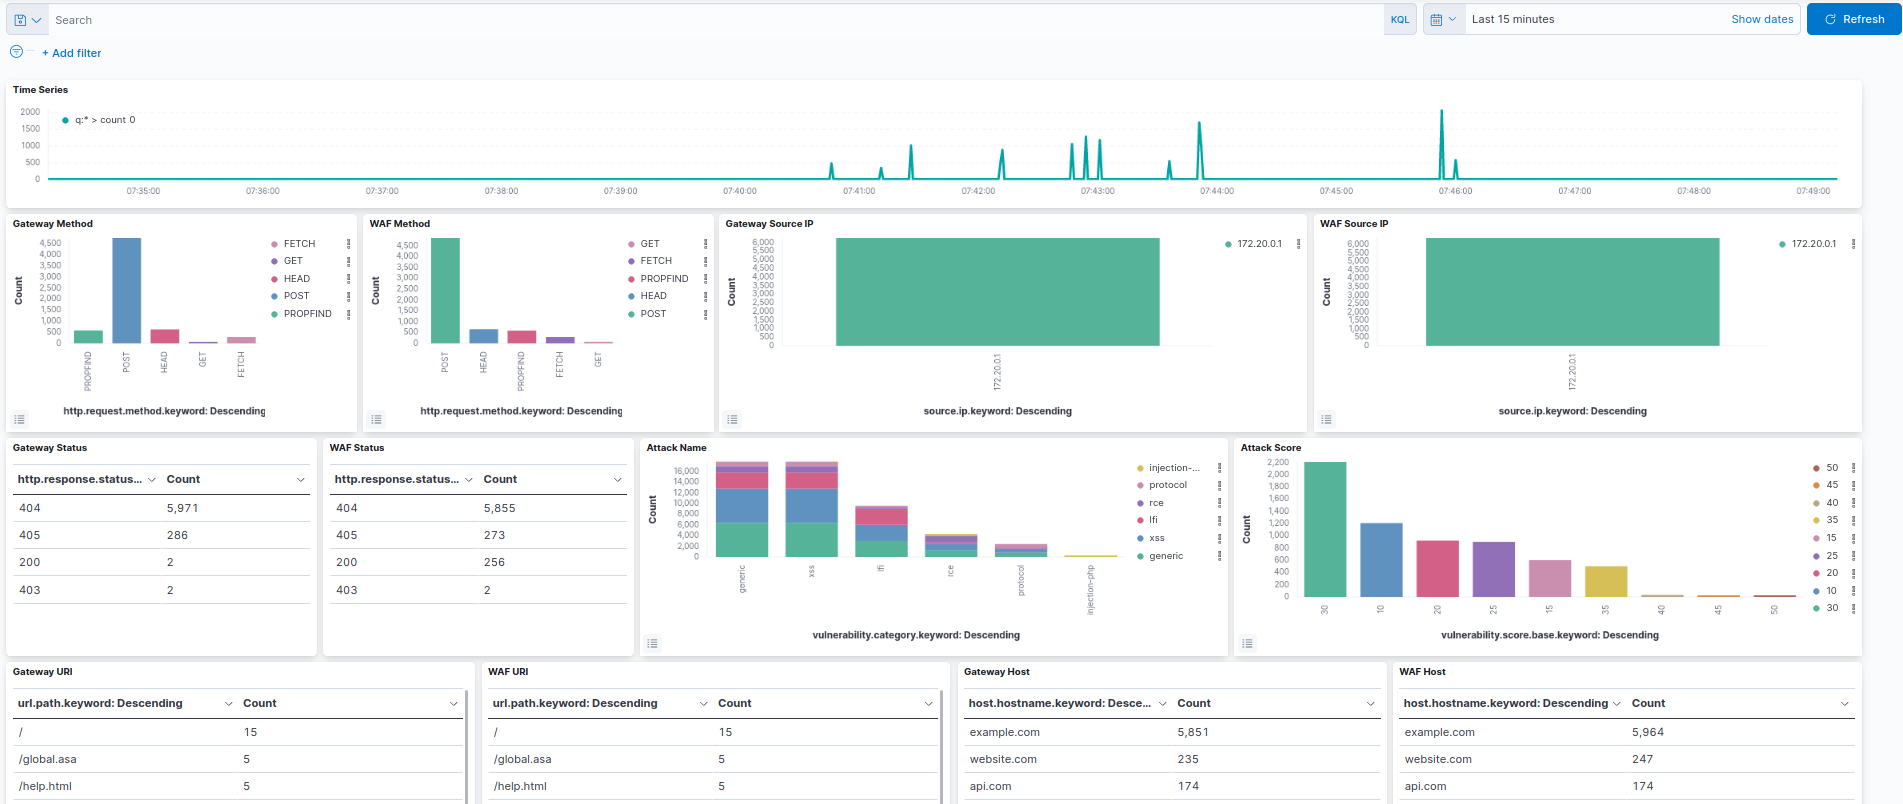Click lfi legend color dot in Attack Name
The width and height of the screenshot is (1903, 804).
(1140, 520)
